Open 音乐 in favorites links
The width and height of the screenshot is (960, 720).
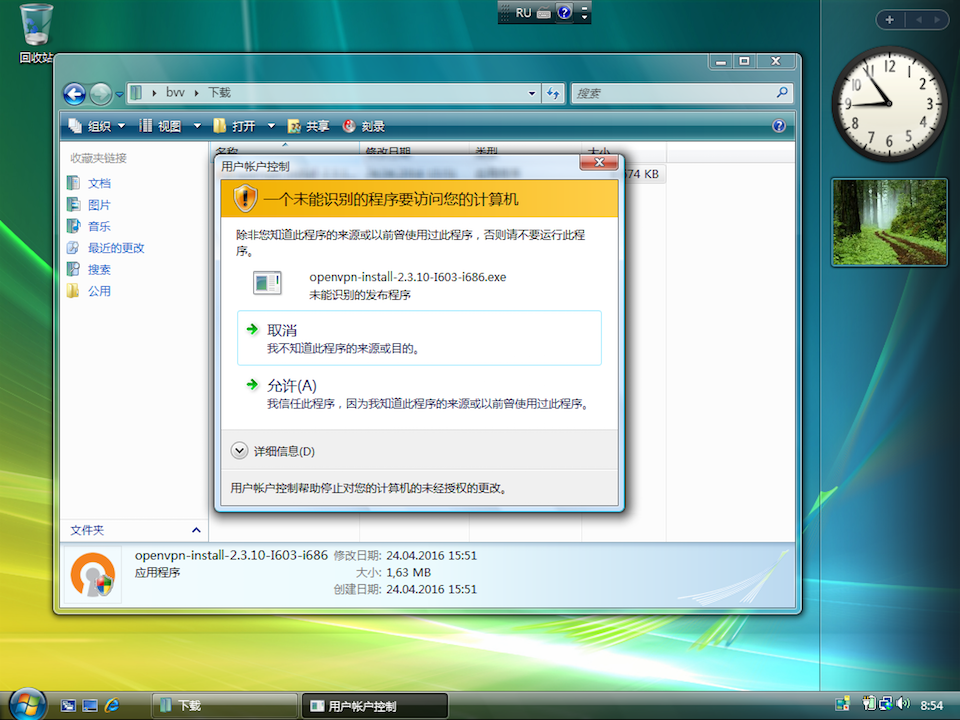[x=99, y=226]
